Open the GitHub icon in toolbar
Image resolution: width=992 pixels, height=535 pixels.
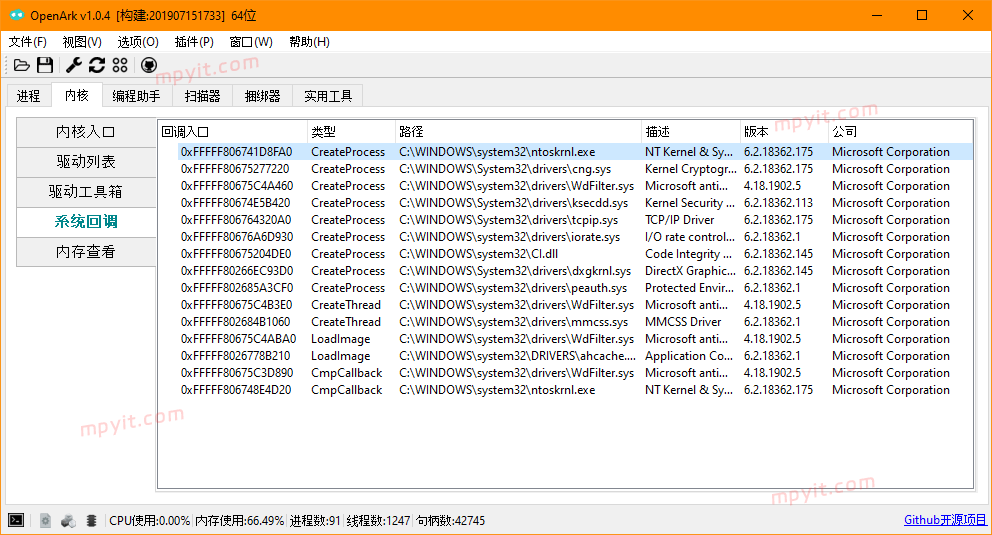tap(149, 65)
